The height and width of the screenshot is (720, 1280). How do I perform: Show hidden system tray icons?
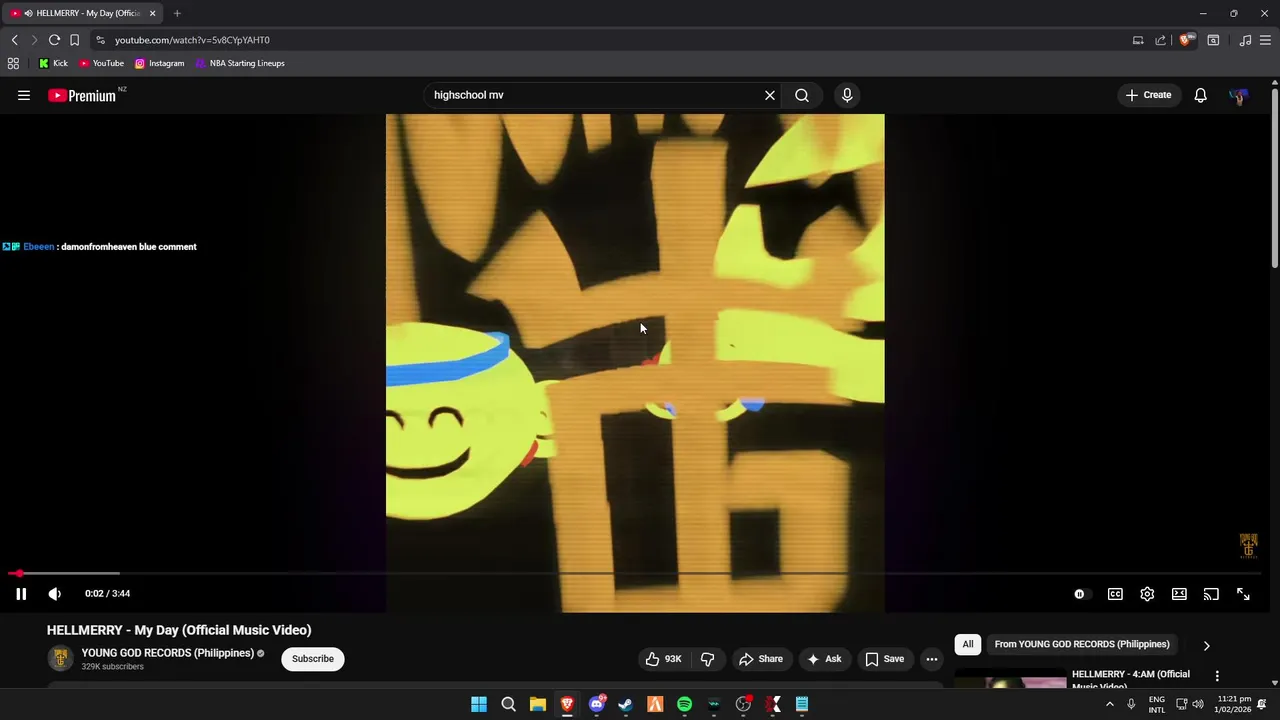[1109, 704]
